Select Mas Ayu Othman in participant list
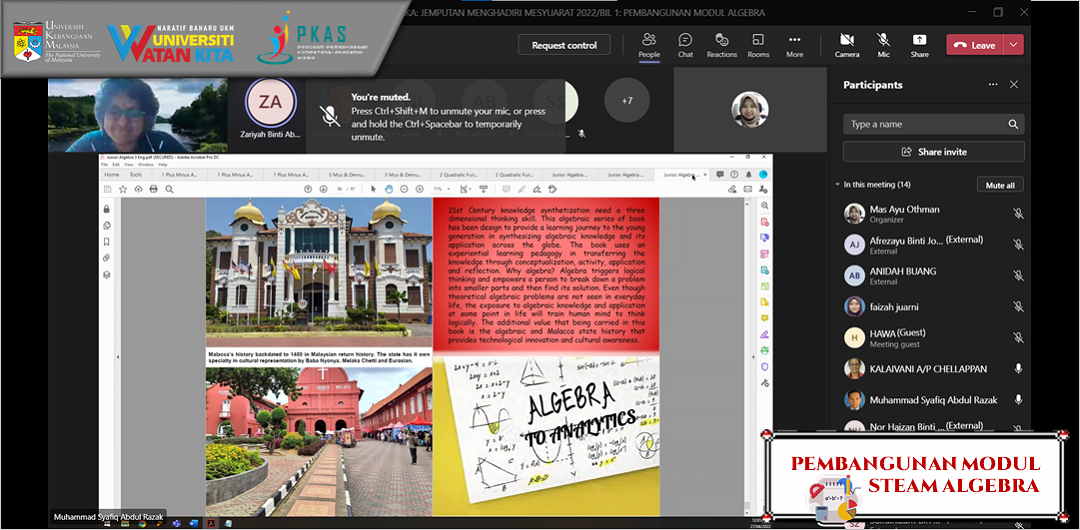The height and width of the screenshot is (530, 1080). coord(904,210)
